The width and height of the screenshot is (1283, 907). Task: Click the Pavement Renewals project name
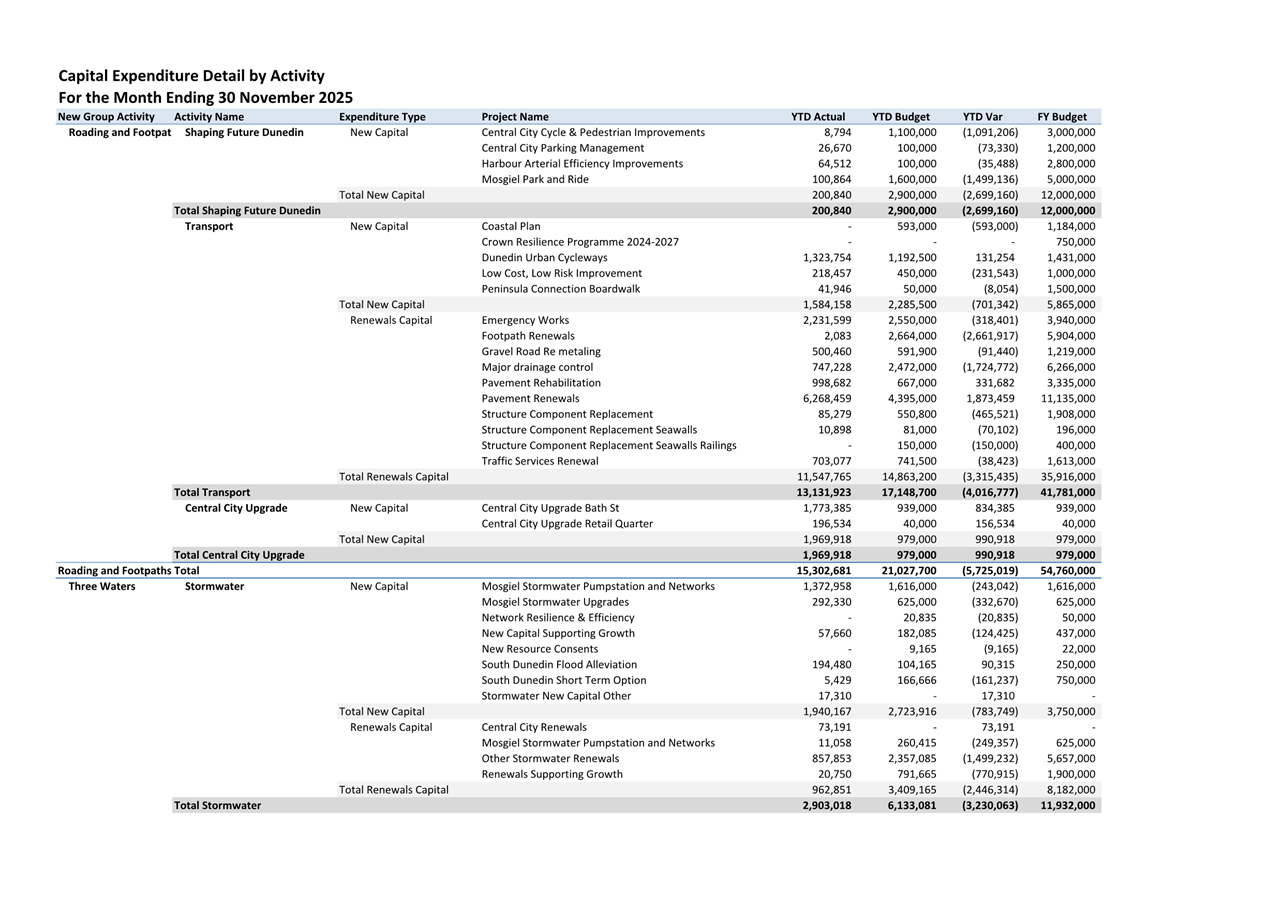(530, 399)
